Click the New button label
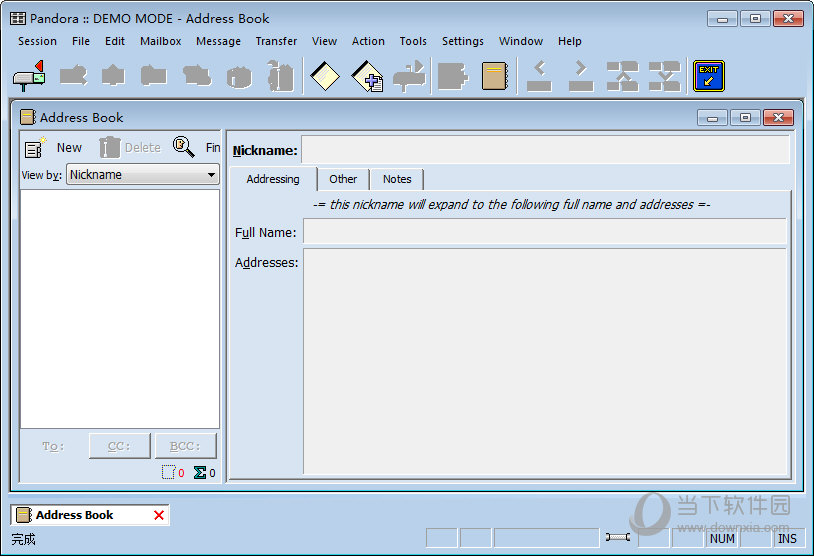The width and height of the screenshot is (814, 557). point(69,148)
